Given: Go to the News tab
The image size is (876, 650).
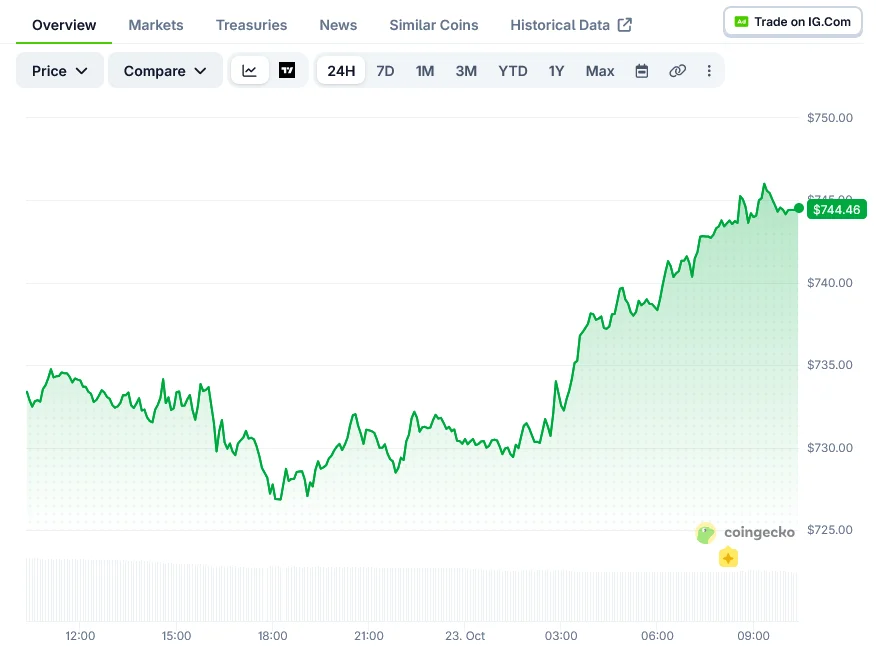Looking at the screenshot, I should pos(338,25).
